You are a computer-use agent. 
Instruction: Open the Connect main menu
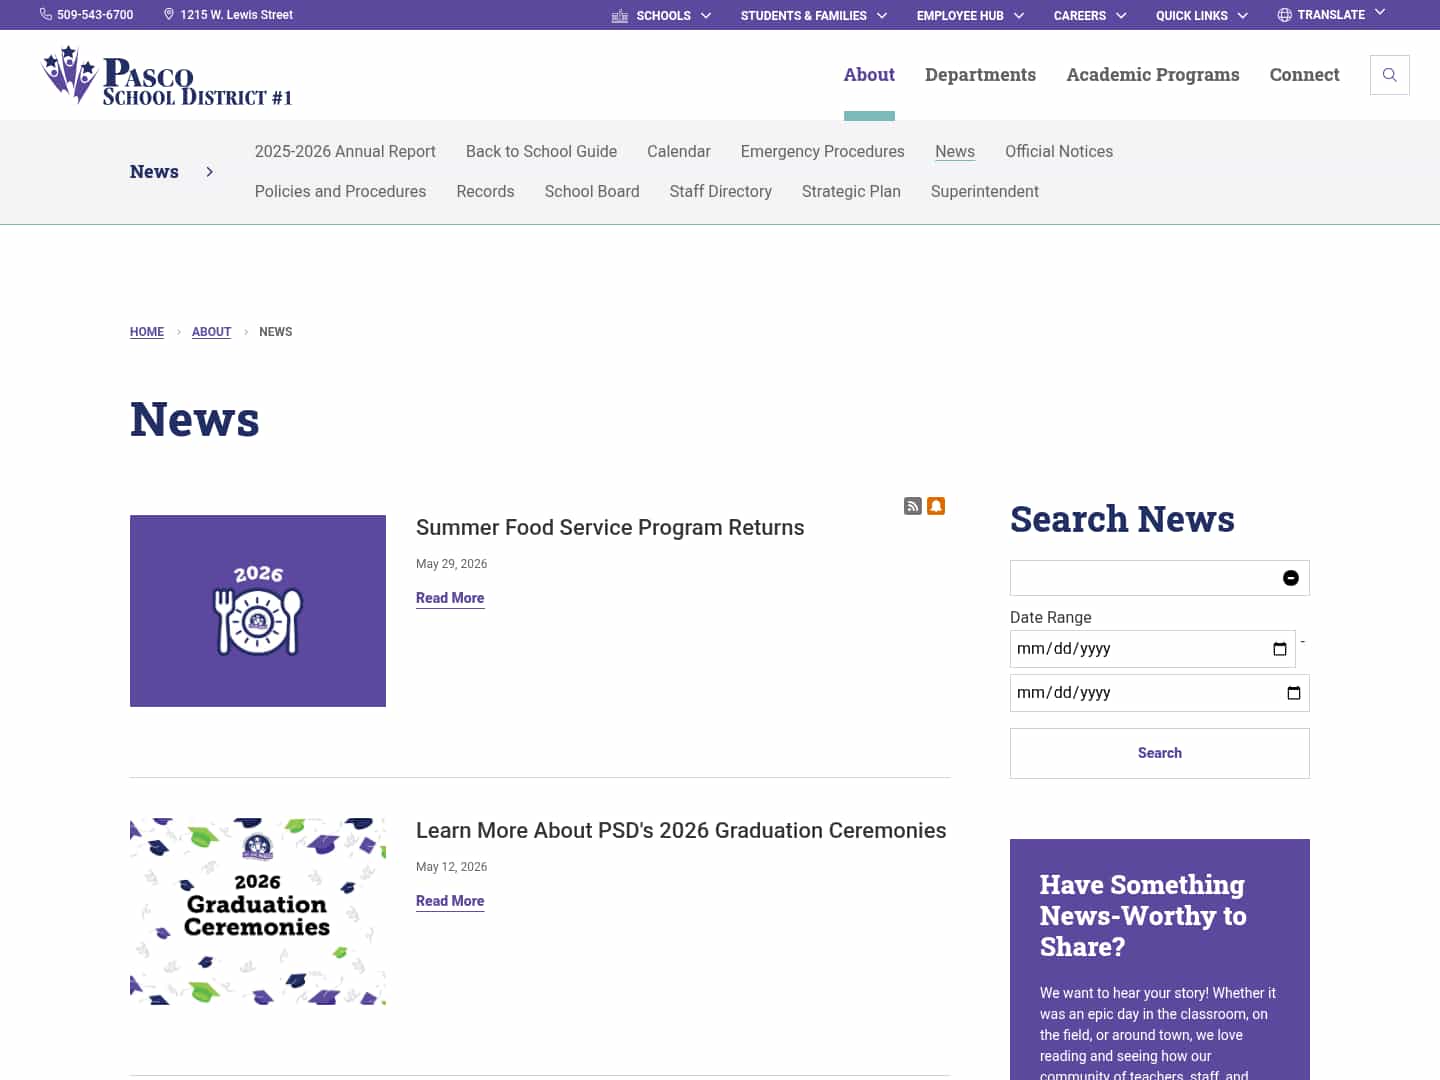coord(1304,75)
